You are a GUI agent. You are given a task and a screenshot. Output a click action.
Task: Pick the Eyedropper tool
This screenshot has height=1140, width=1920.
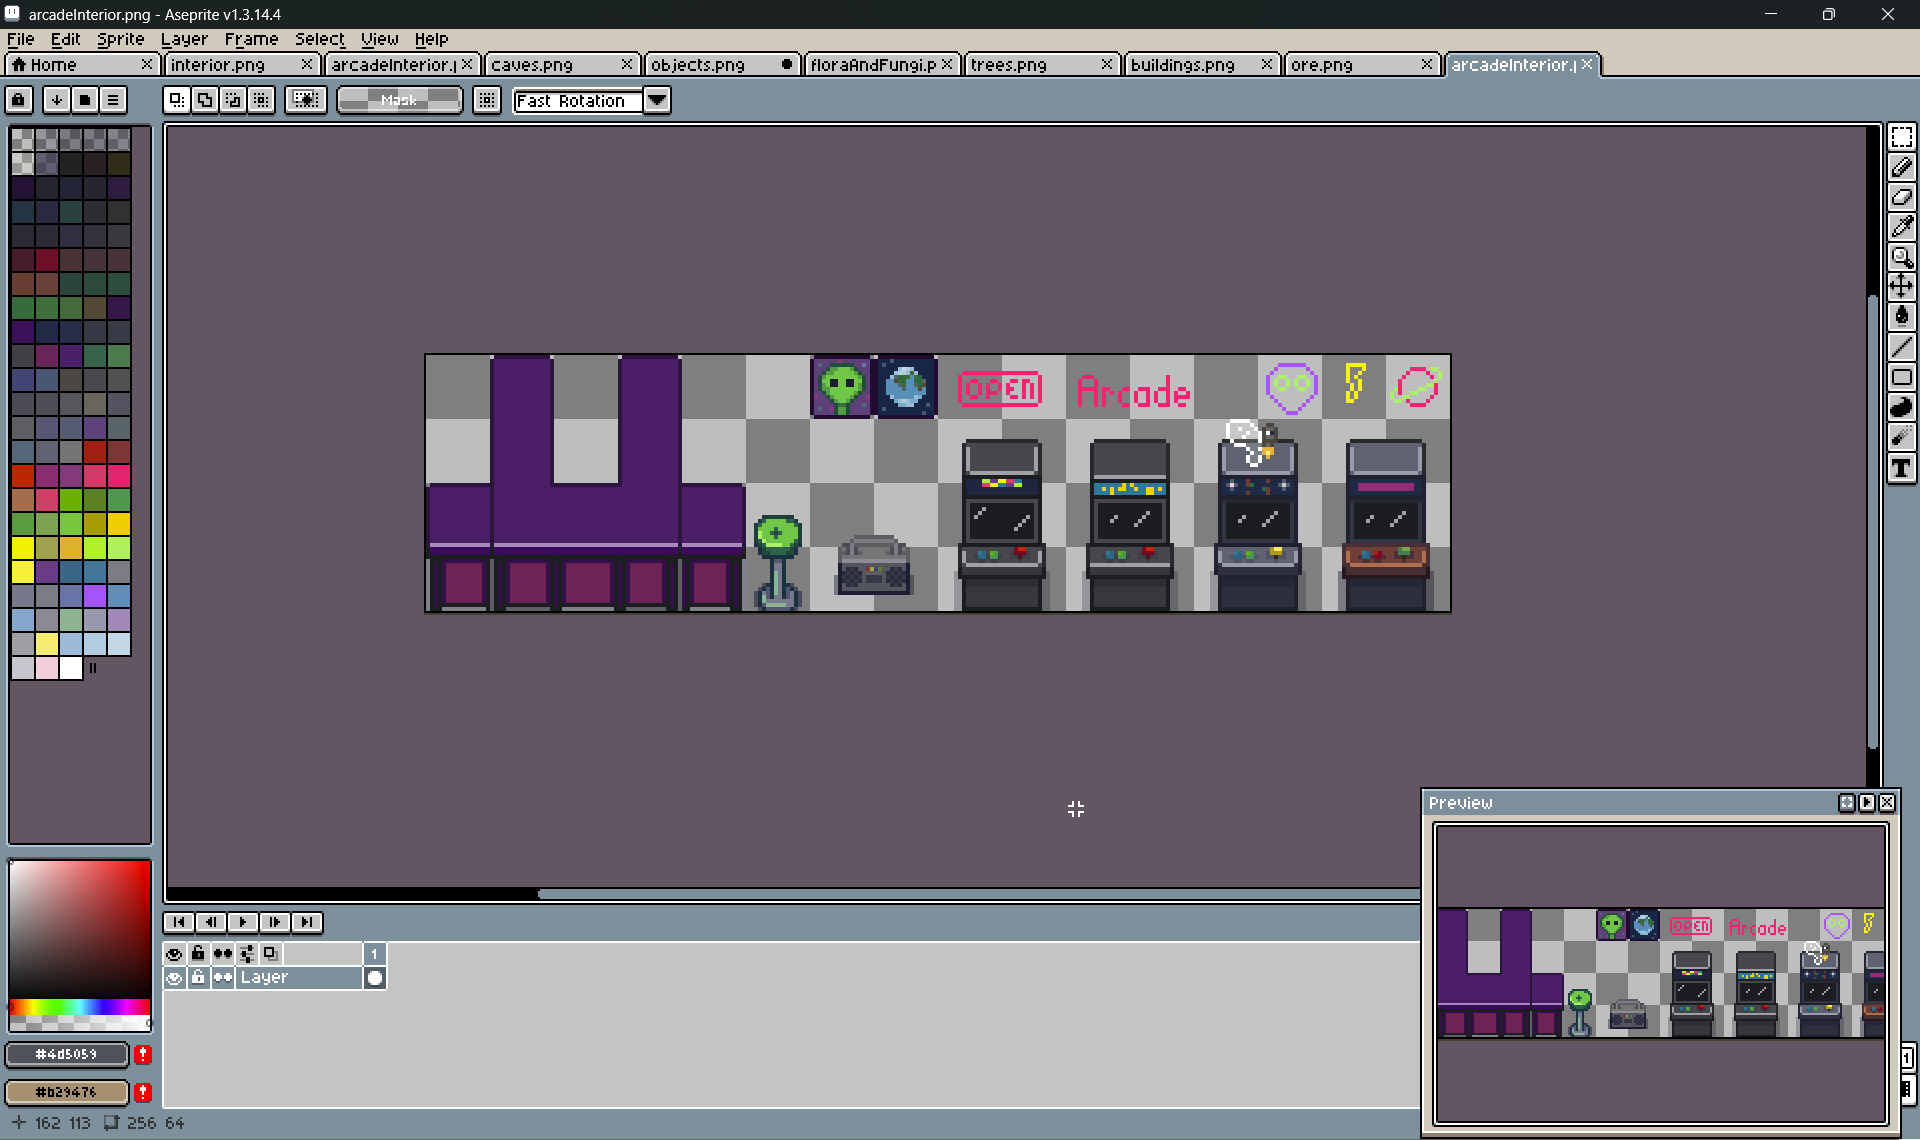click(1901, 227)
